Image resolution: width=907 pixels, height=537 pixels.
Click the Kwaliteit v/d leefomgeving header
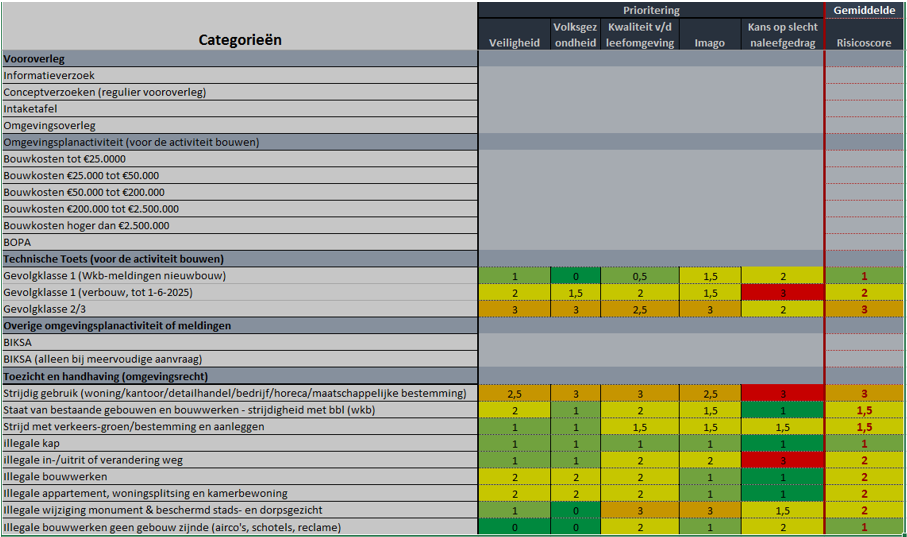(x=640, y=34)
